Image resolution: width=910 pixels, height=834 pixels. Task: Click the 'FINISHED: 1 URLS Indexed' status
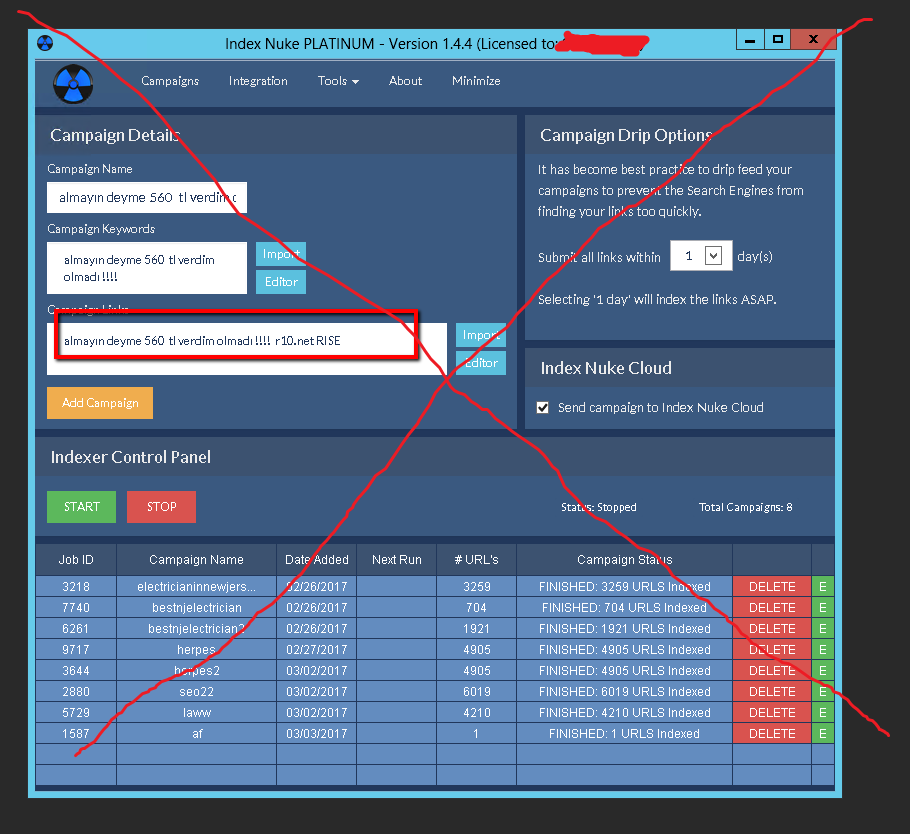[x=624, y=733]
